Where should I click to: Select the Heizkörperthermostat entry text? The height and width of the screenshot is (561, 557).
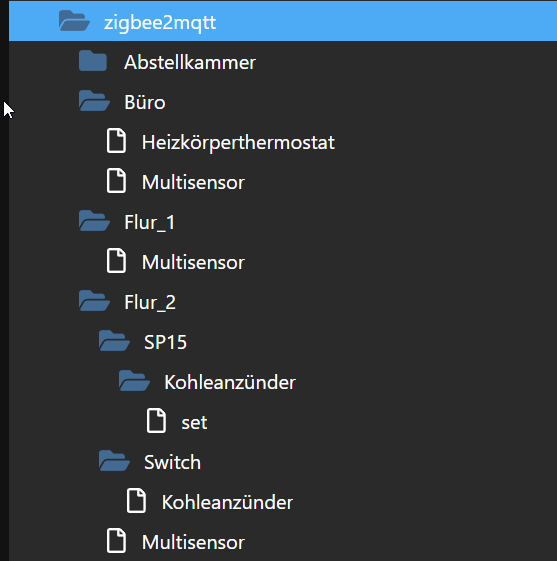238,143
